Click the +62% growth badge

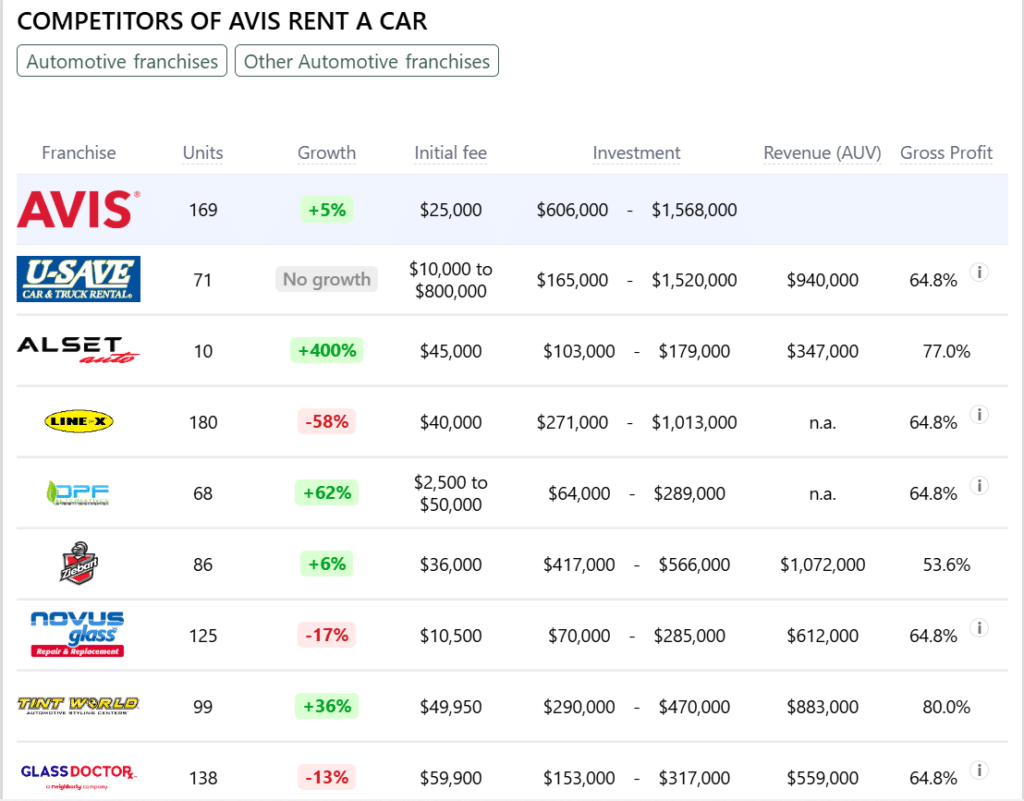[x=327, y=493]
